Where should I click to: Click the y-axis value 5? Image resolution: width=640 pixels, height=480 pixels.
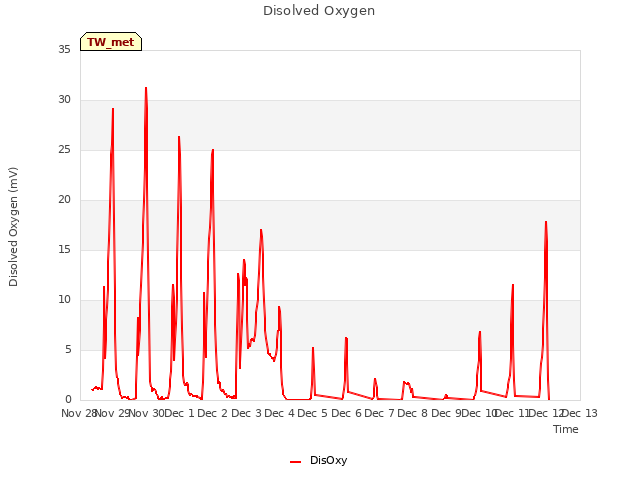pyautogui.click(x=68, y=349)
